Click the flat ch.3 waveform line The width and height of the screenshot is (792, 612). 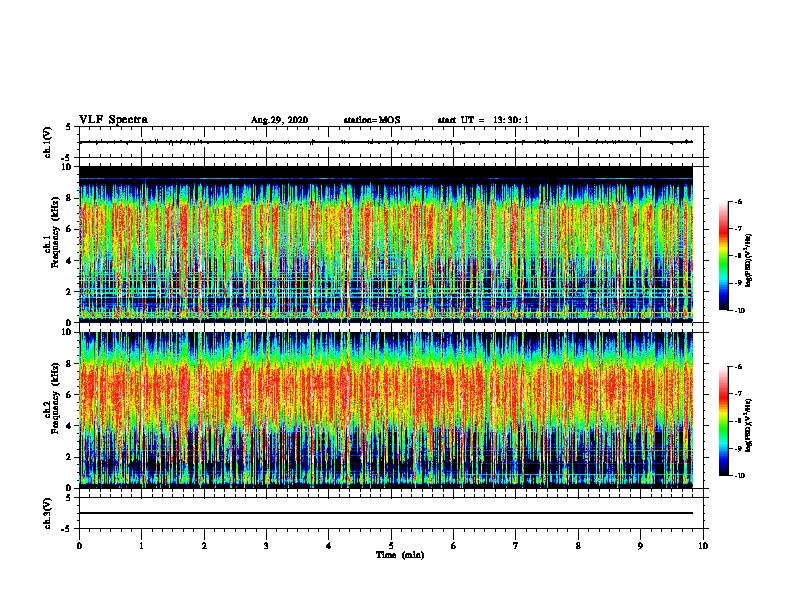coord(386,513)
